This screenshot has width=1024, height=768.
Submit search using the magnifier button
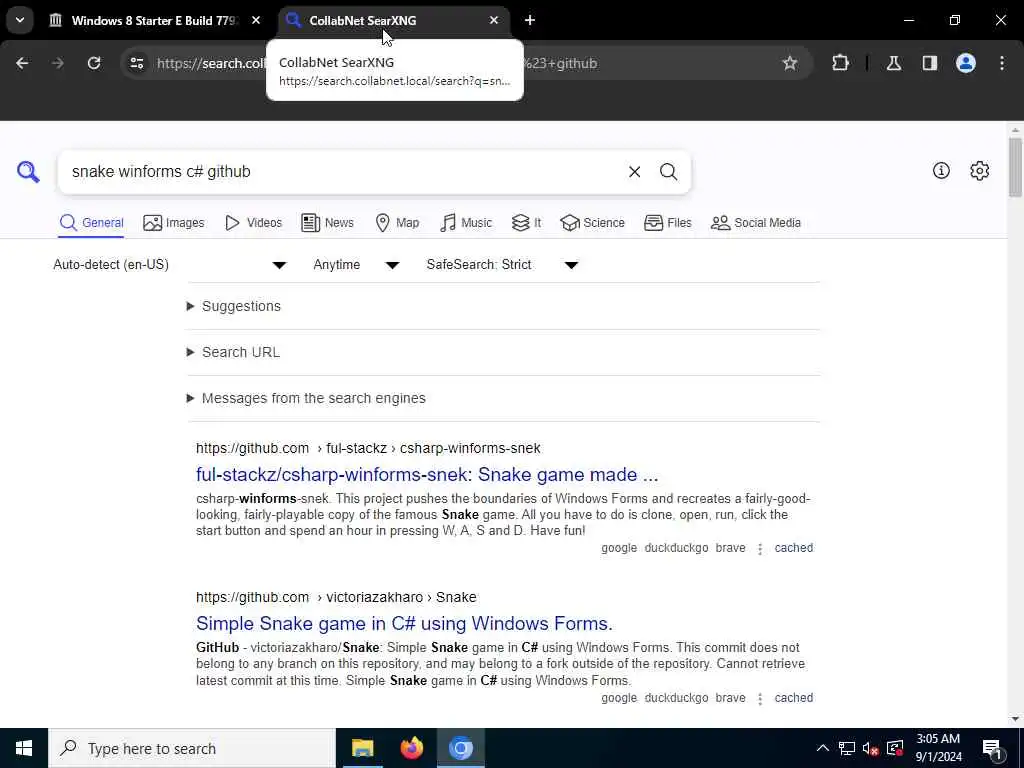[x=668, y=172]
